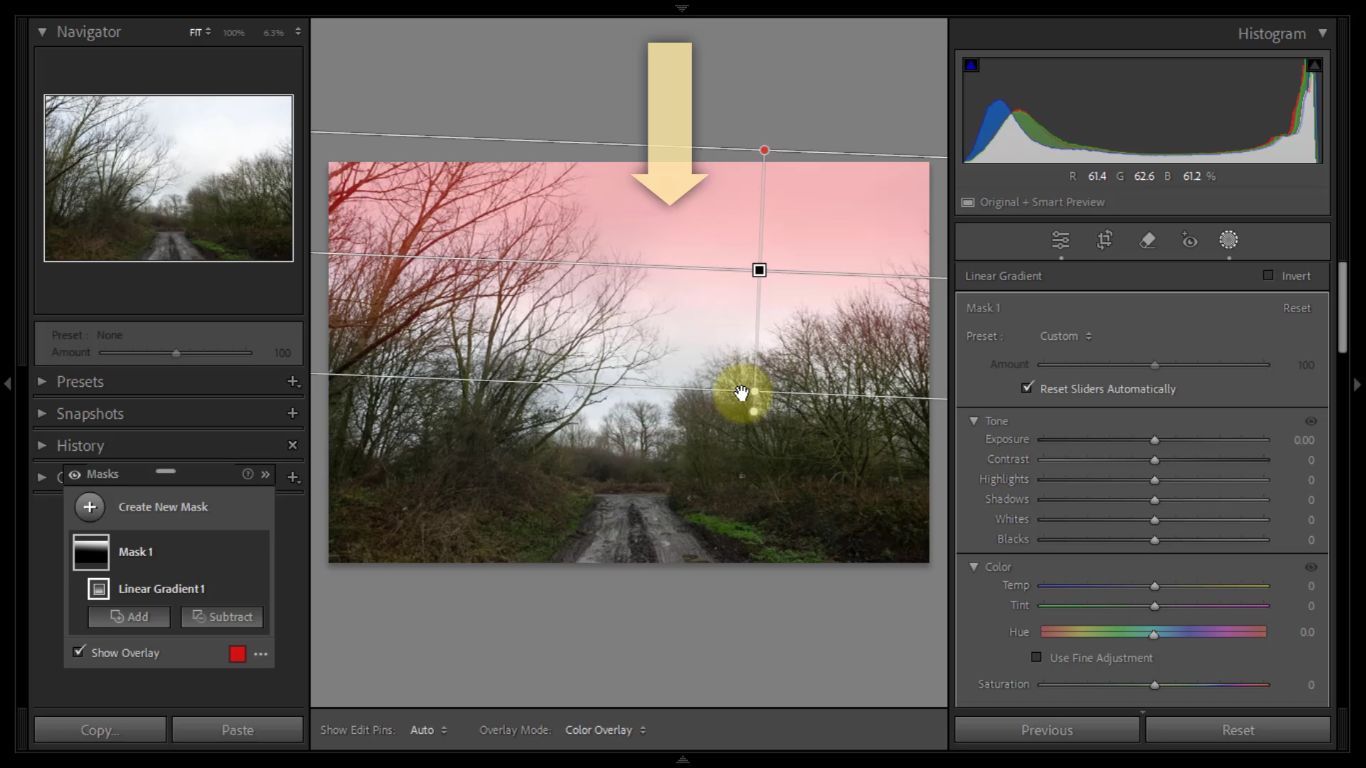Open the Edit sliders tool
Screen dimensions: 1366x768
[1060, 240]
